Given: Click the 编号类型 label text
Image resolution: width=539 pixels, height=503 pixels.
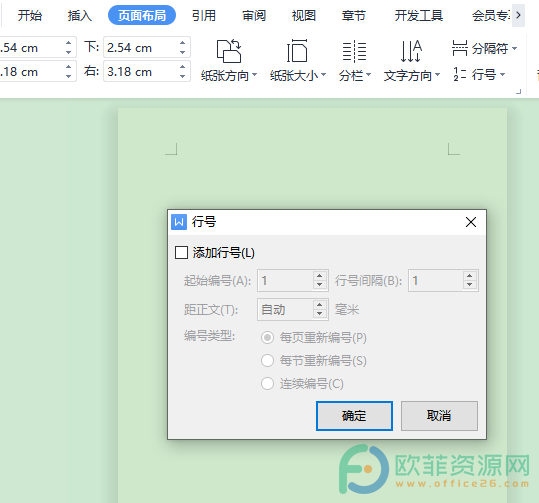Looking at the screenshot, I should (x=209, y=336).
